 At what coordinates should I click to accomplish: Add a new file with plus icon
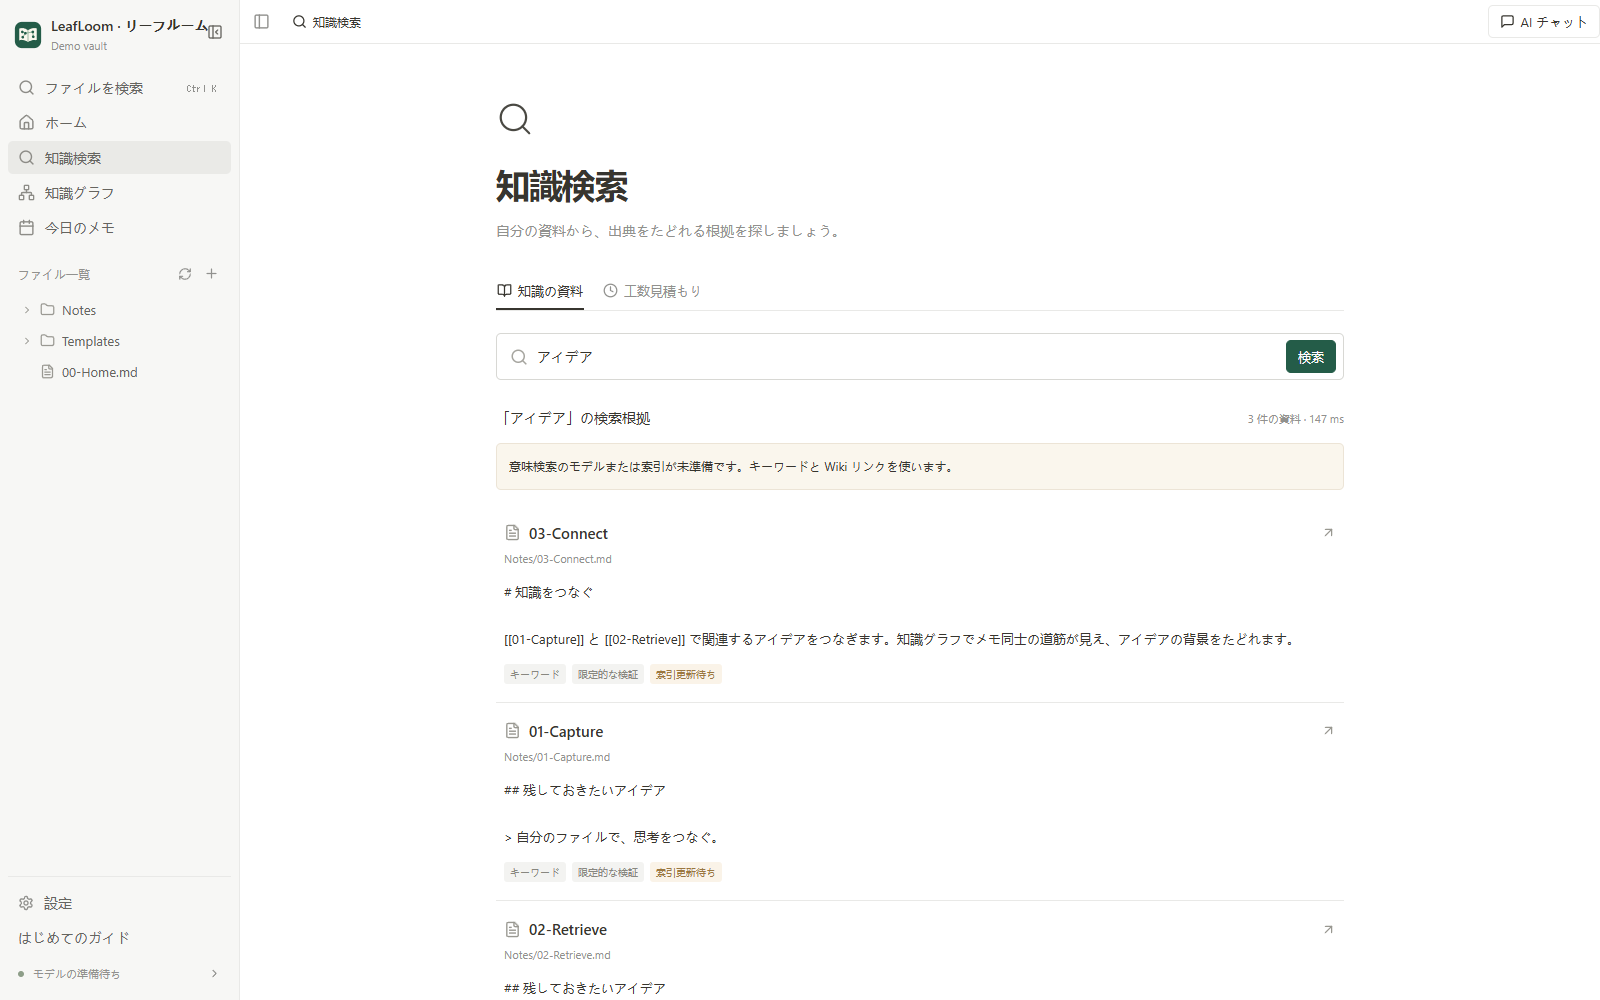(x=212, y=274)
